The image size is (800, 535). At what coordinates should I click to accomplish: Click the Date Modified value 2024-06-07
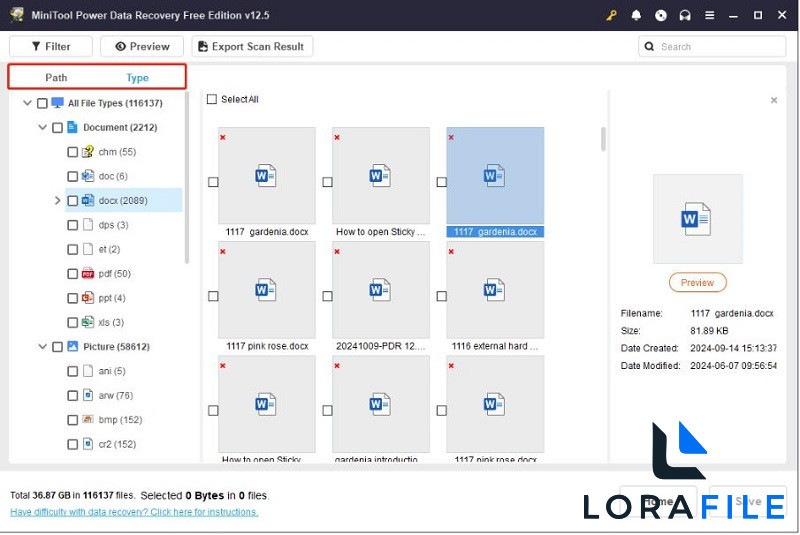[x=733, y=366]
